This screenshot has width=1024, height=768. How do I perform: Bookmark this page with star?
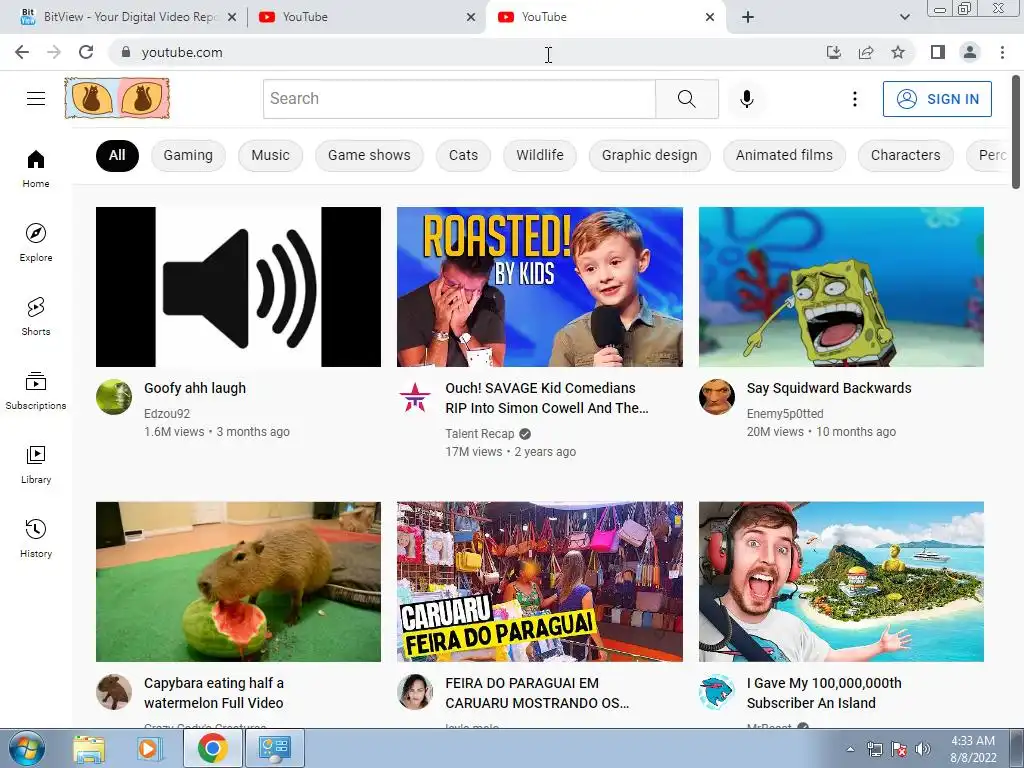tap(898, 52)
